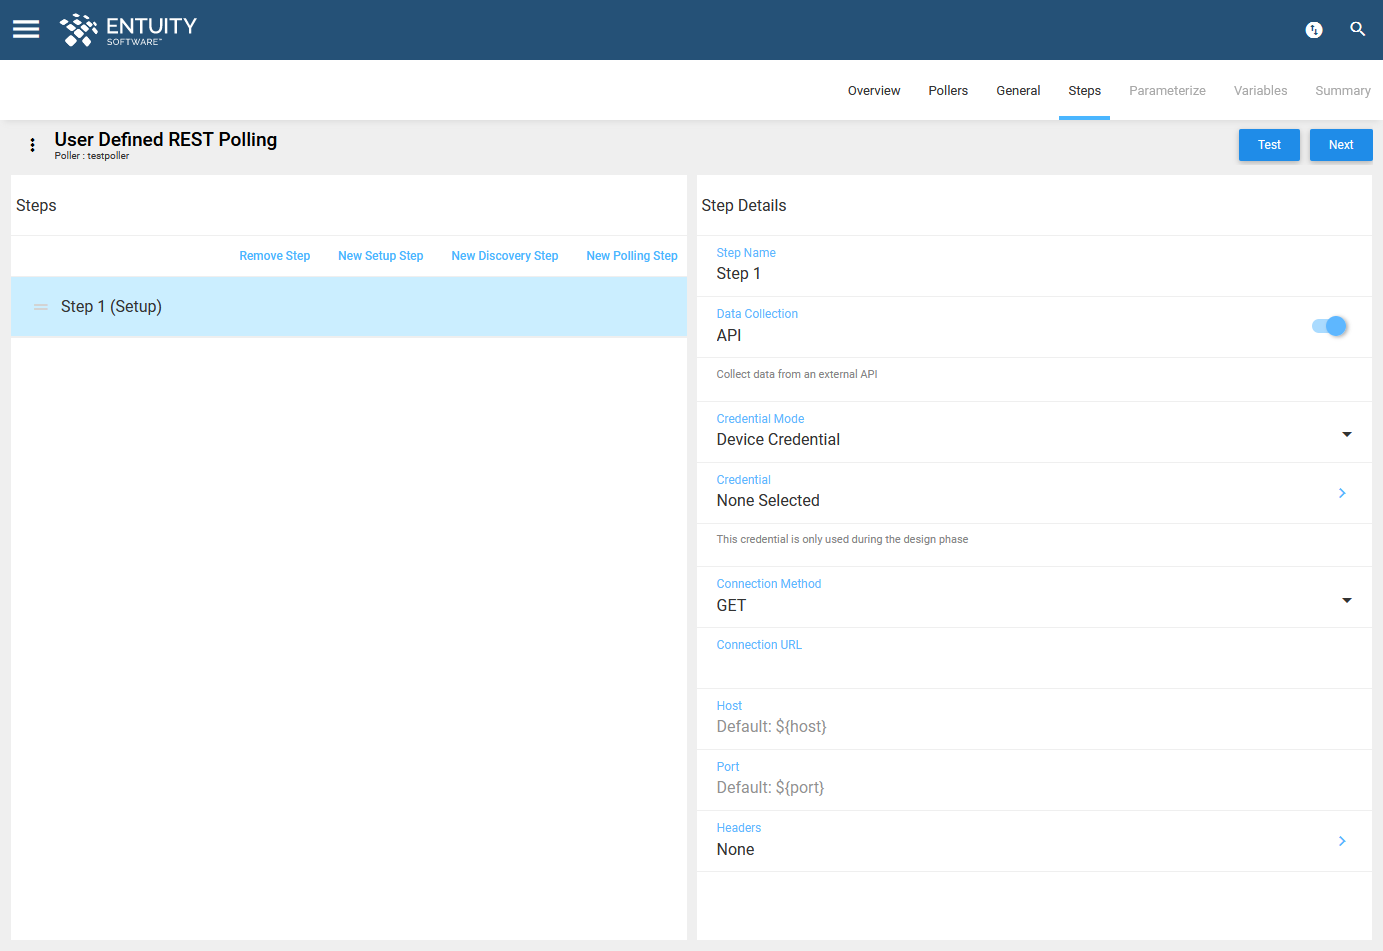The width and height of the screenshot is (1383, 951).
Task: Click the Device Credential value
Action: coord(778,440)
